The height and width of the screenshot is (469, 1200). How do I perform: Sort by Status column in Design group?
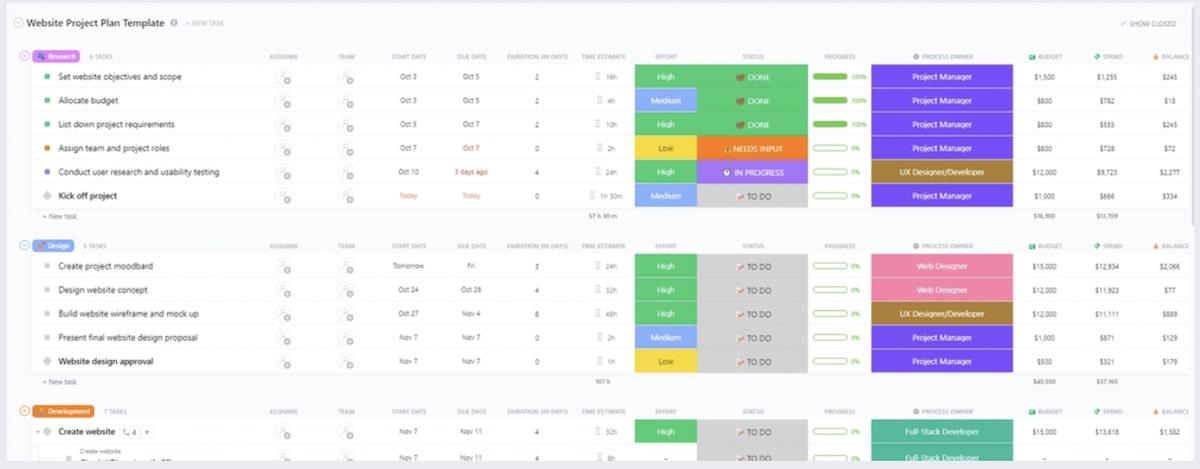[x=753, y=246]
